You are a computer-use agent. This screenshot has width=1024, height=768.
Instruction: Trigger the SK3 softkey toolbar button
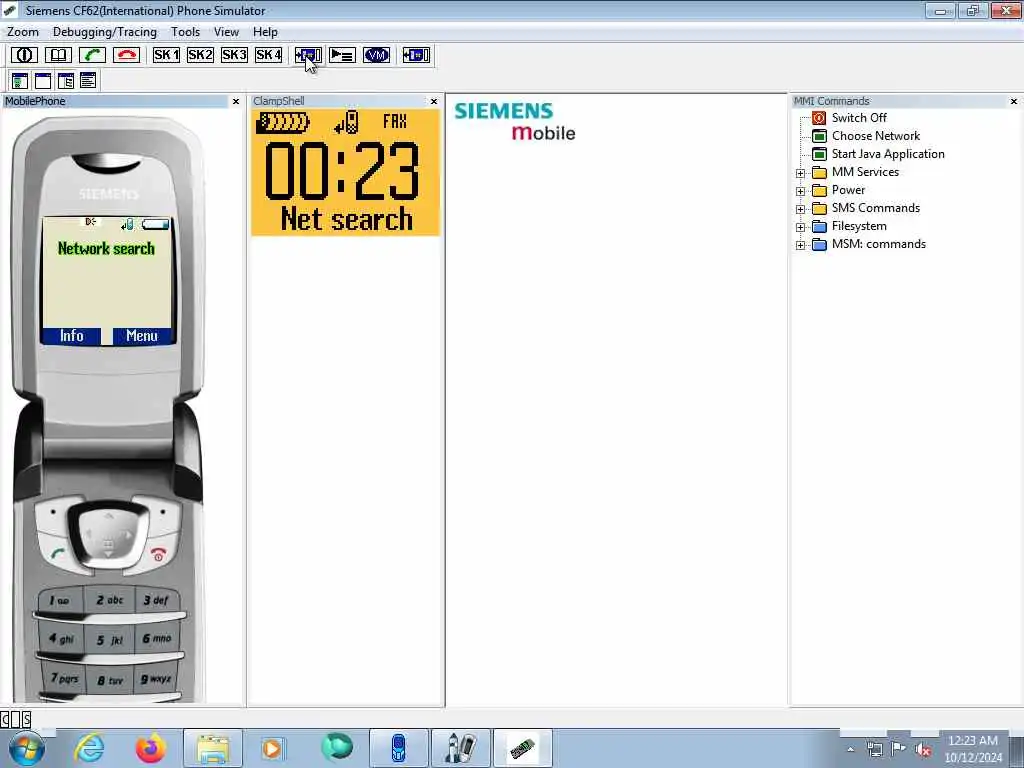tap(234, 55)
